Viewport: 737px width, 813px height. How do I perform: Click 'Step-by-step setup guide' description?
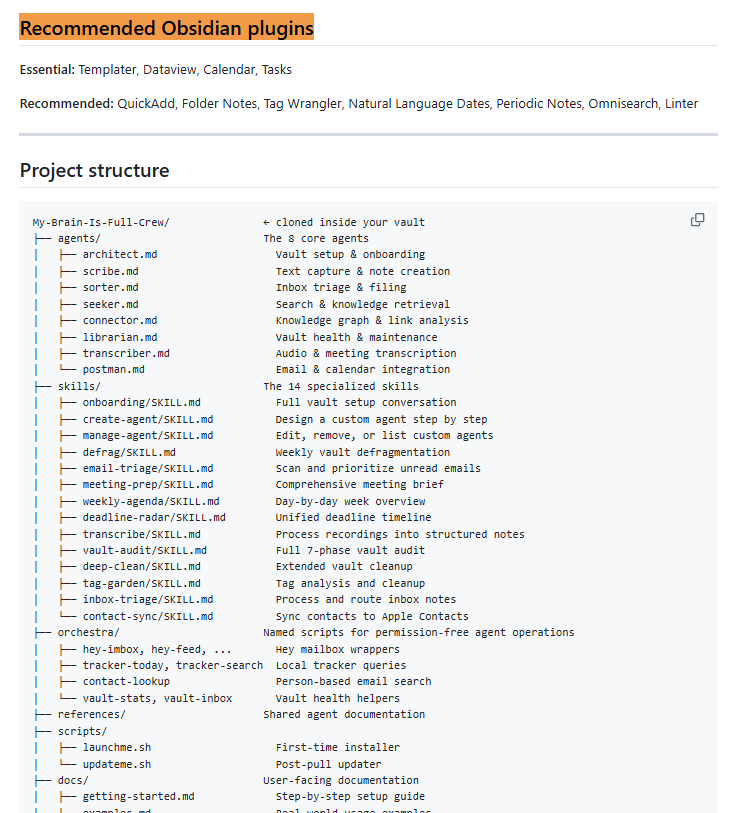(x=350, y=796)
